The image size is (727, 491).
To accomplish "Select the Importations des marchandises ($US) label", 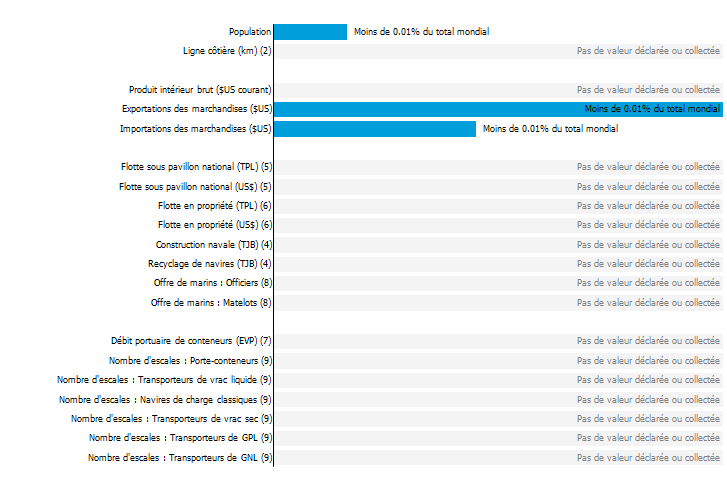I will (196, 129).
